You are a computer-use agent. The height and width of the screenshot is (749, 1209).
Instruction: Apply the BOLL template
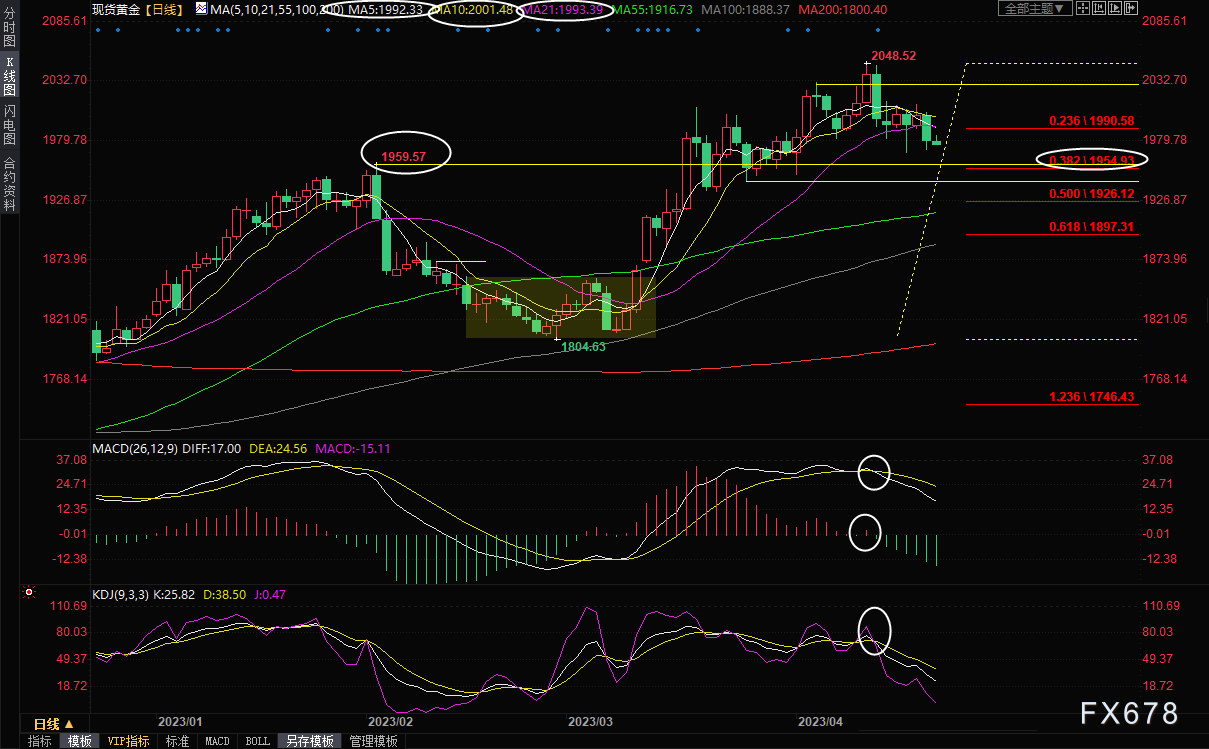coord(257,741)
